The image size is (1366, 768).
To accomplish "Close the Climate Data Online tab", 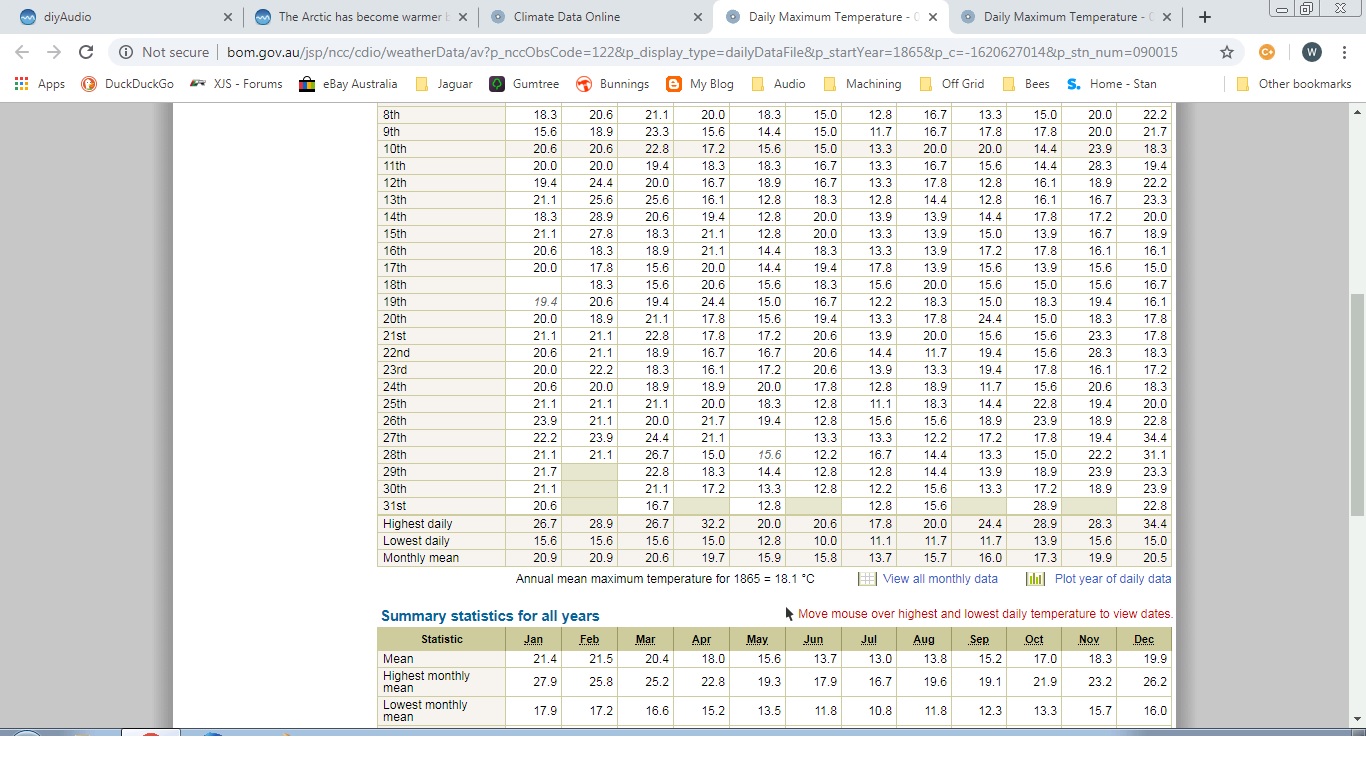I will 698,17.
